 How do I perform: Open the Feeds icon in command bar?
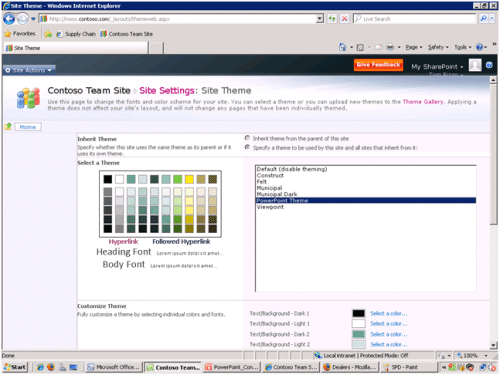360,47
